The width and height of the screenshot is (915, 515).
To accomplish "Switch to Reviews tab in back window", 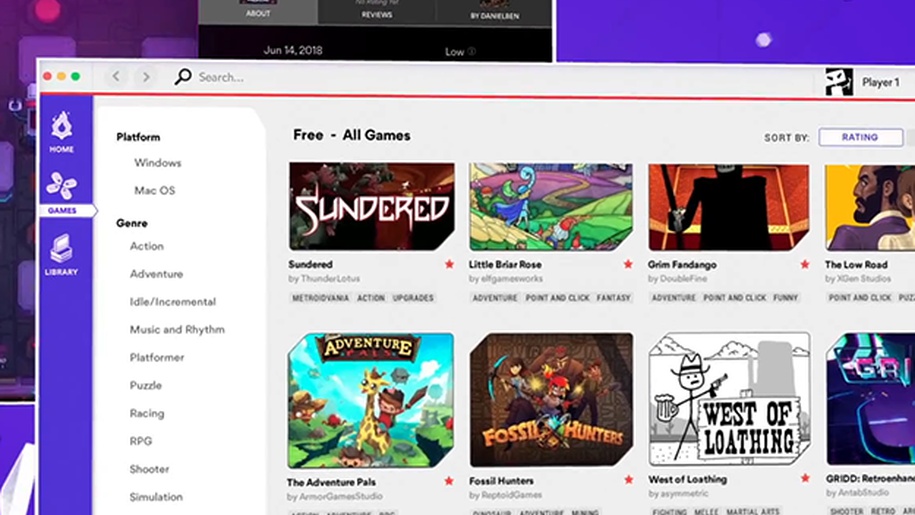I will tap(377, 12).
